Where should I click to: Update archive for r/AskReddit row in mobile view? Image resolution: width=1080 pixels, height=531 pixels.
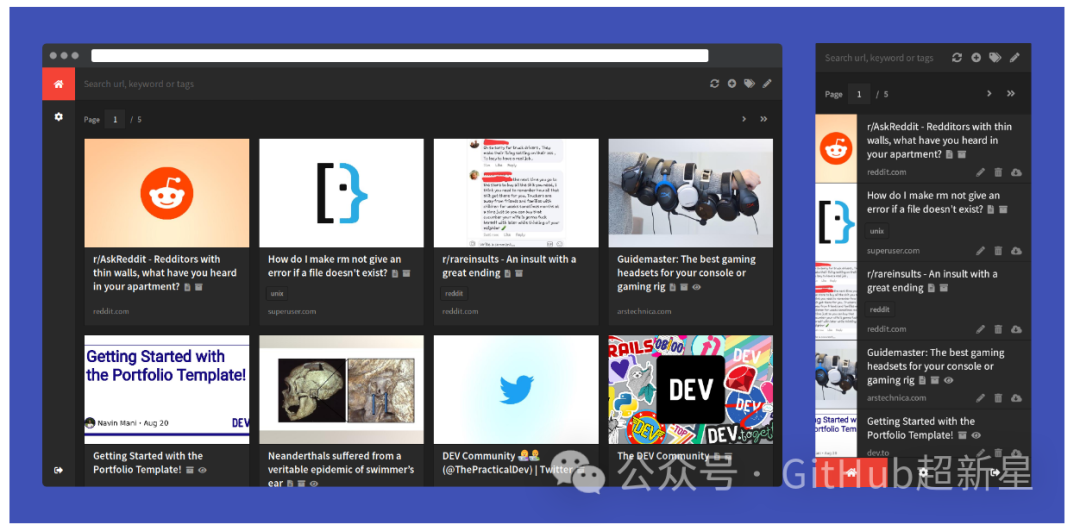click(1016, 172)
